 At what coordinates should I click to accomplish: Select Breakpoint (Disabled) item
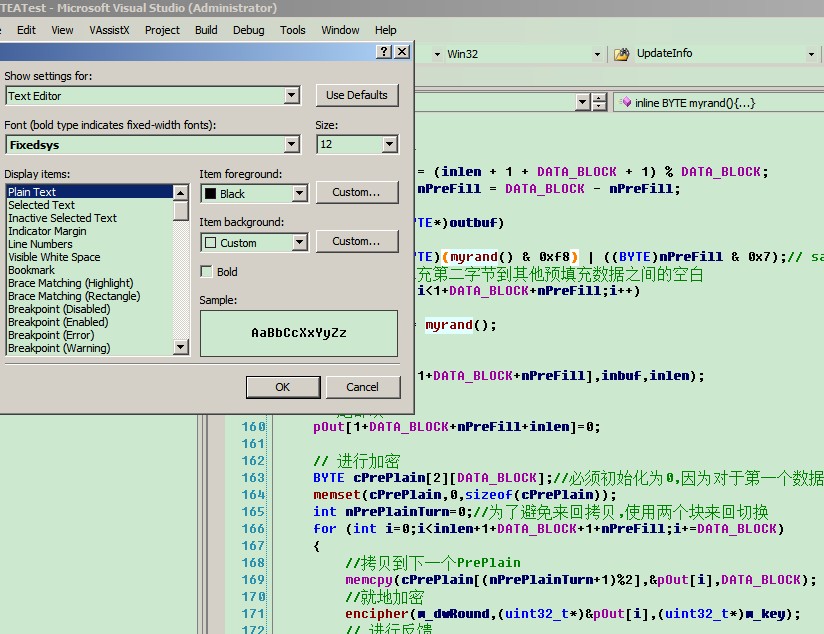click(89, 309)
